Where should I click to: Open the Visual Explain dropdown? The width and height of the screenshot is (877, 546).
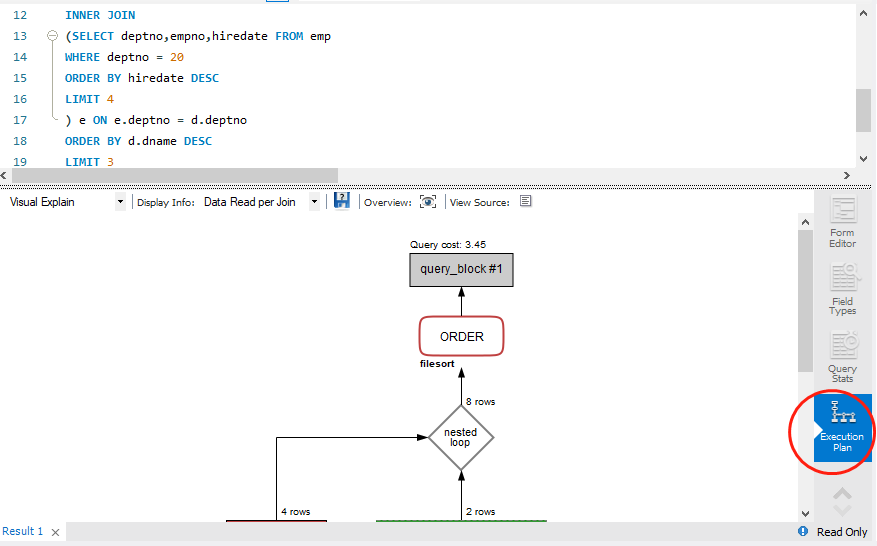click(x=120, y=202)
